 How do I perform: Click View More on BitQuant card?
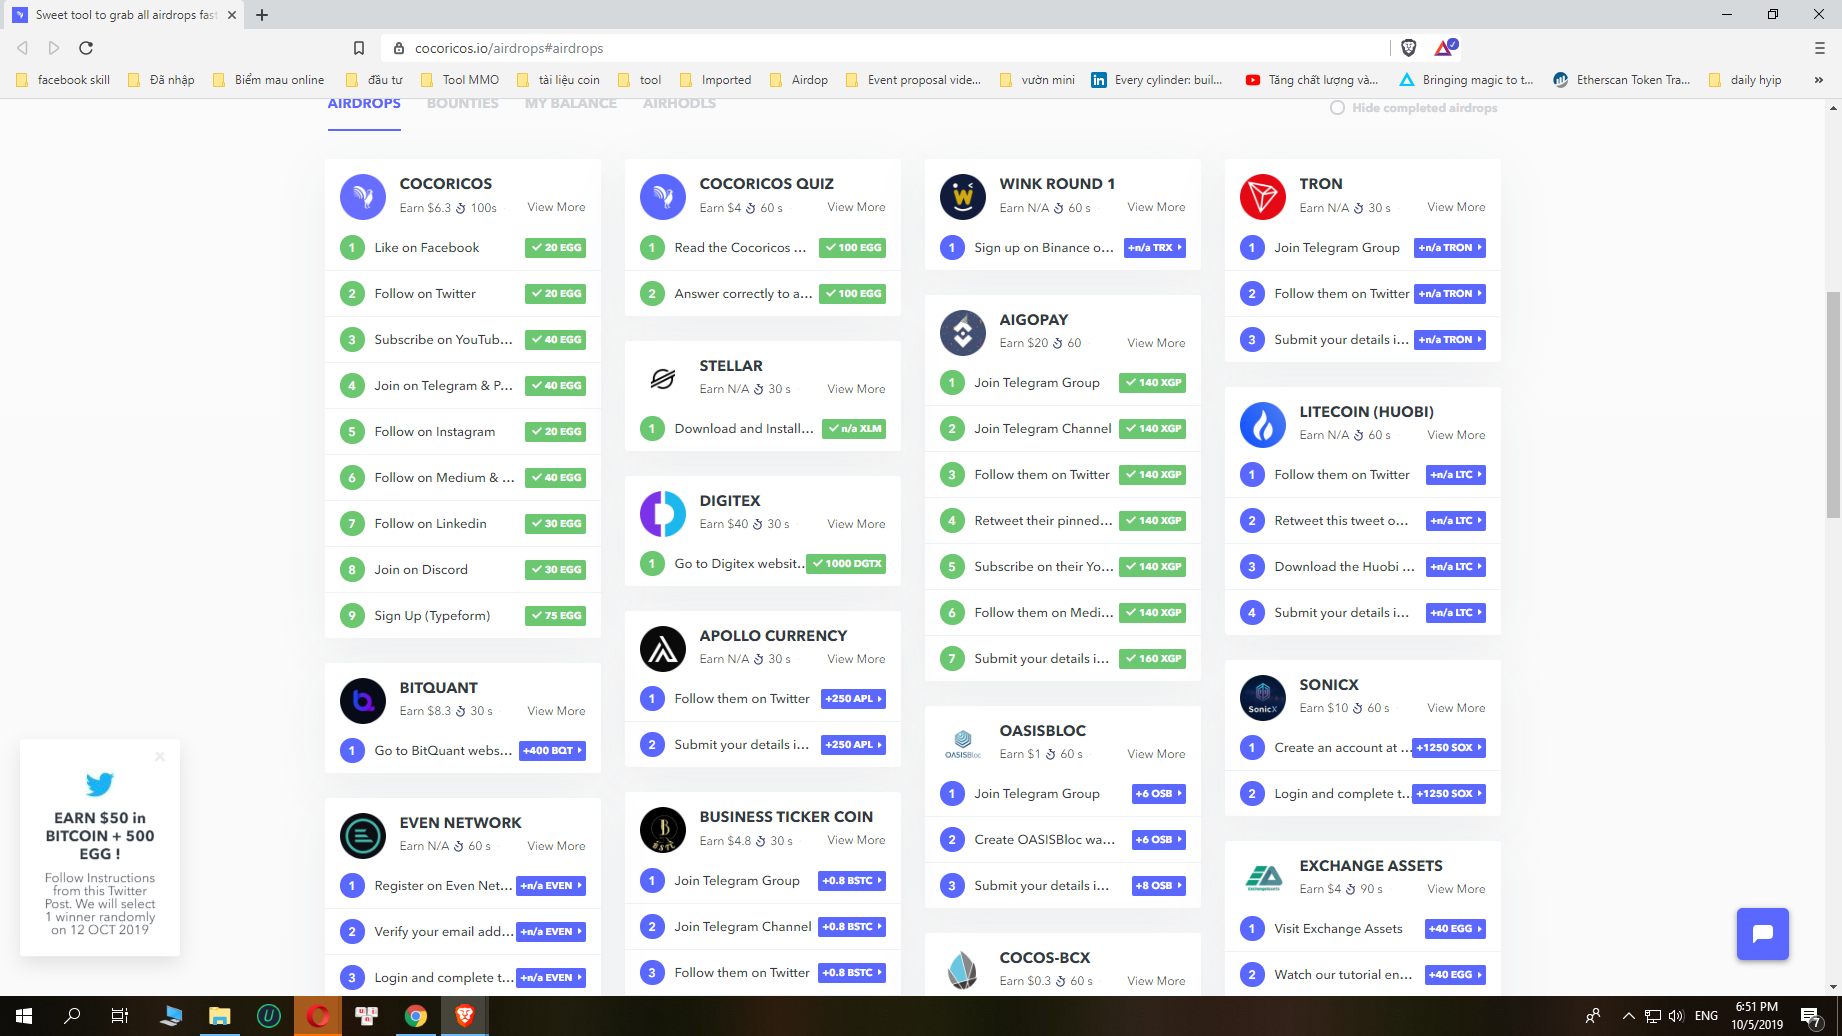[x=556, y=711]
